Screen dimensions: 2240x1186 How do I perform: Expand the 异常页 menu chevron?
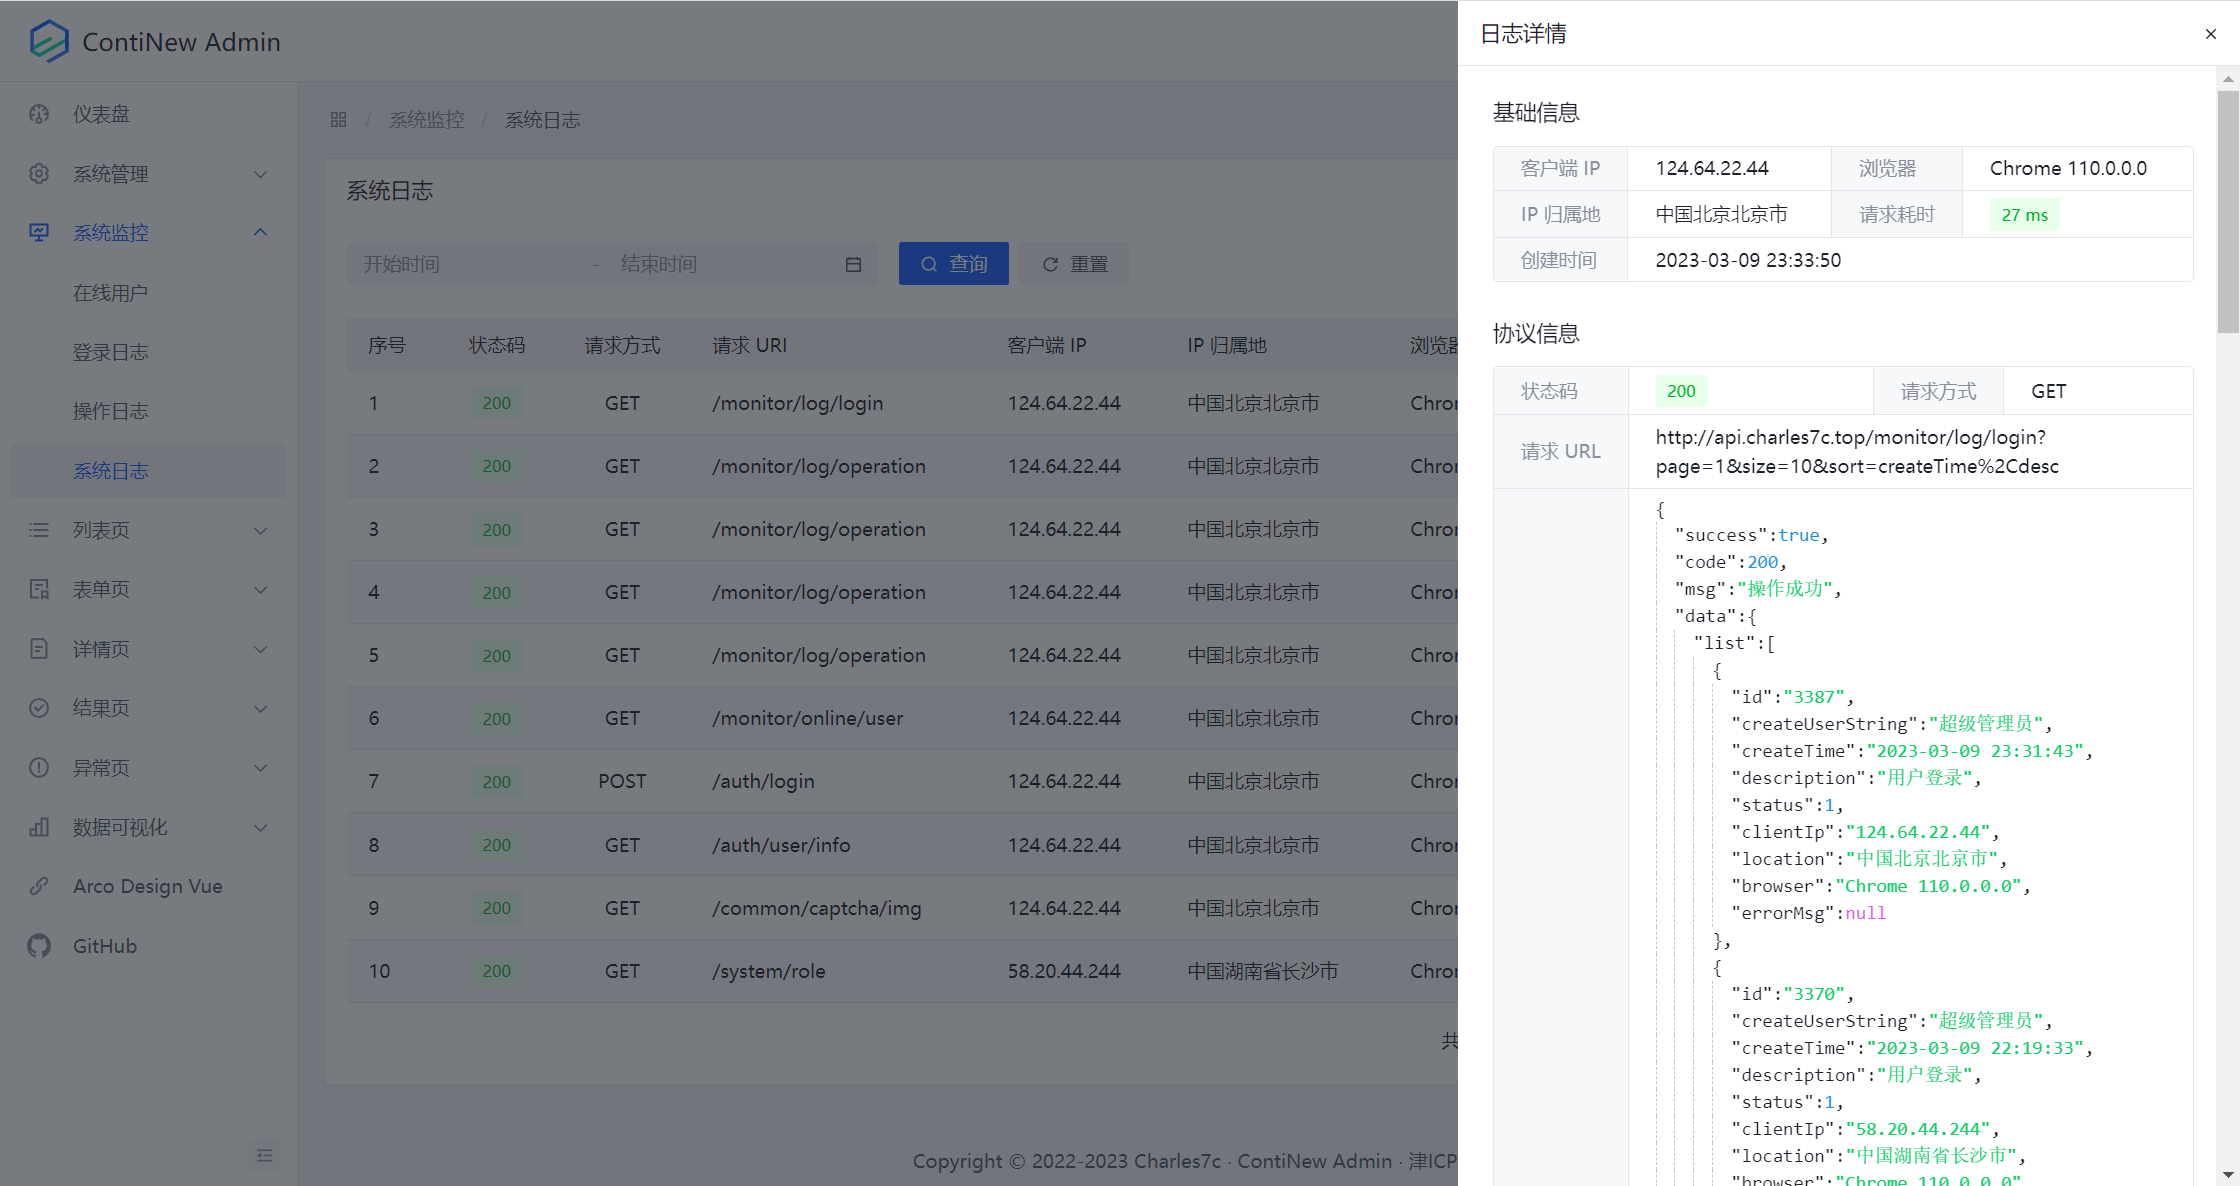click(260, 768)
